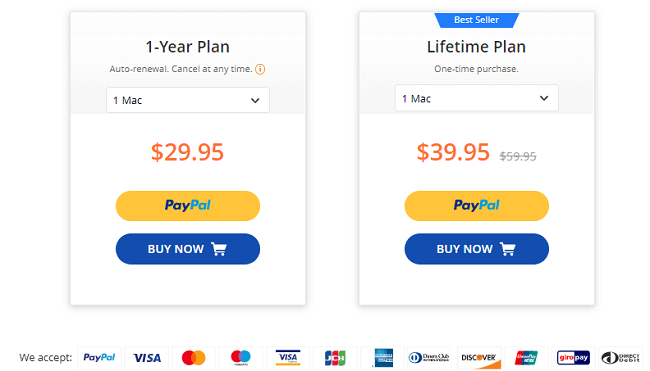The height and width of the screenshot is (371, 650).
Task: Click the Discover payment icon
Action: [x=479, y=357]
